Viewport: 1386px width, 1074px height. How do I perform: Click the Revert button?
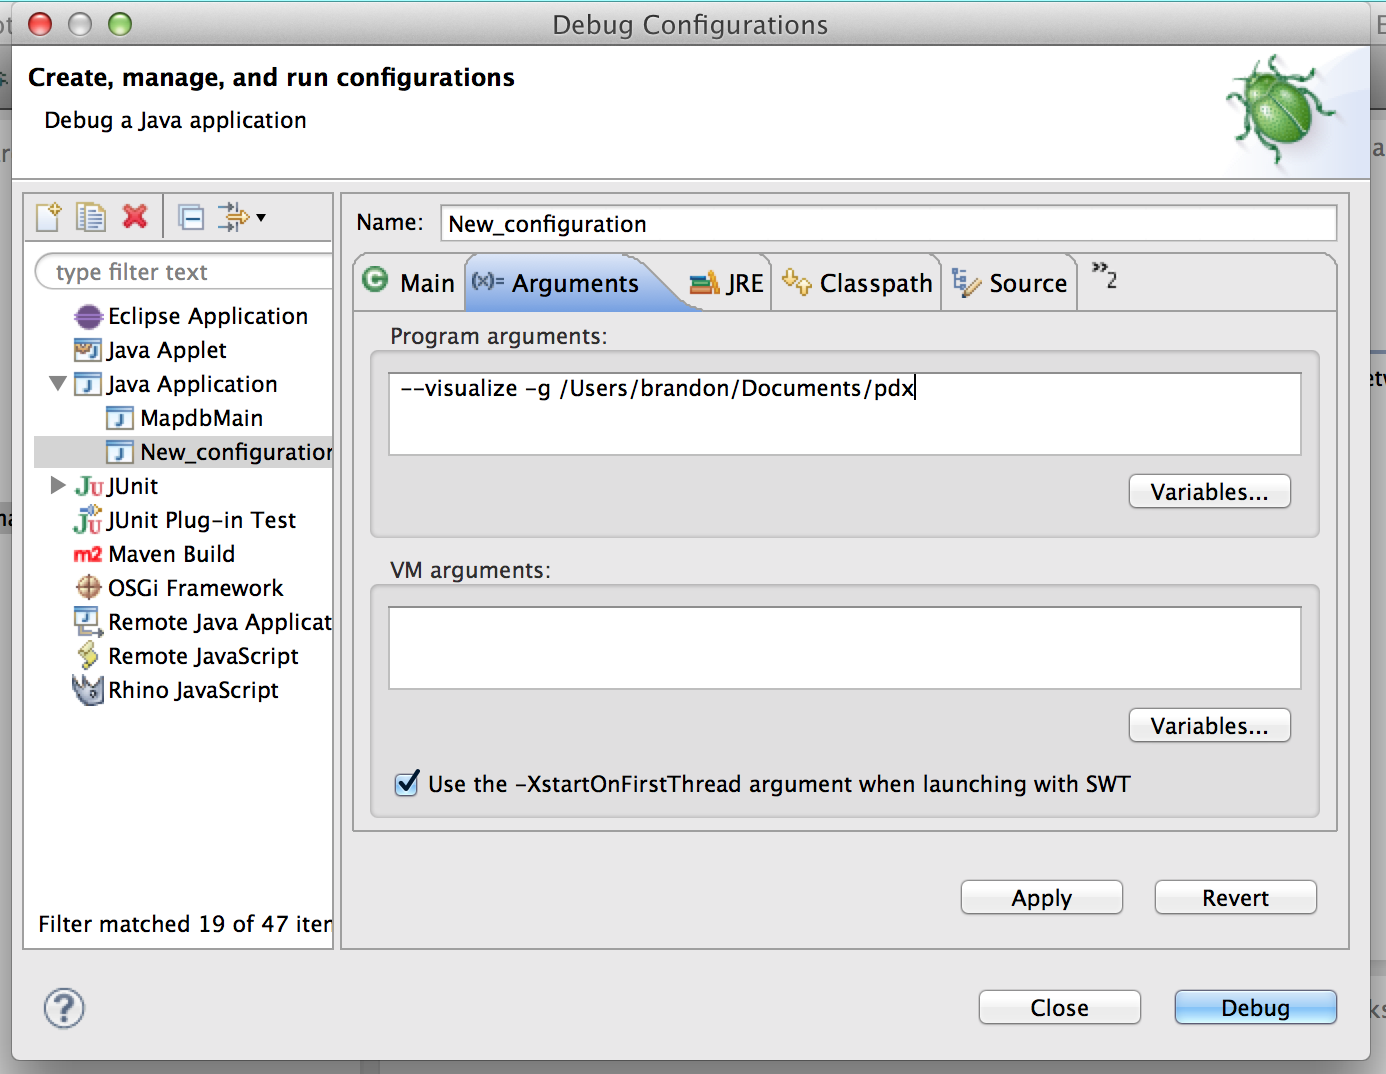pos(1235,897)
